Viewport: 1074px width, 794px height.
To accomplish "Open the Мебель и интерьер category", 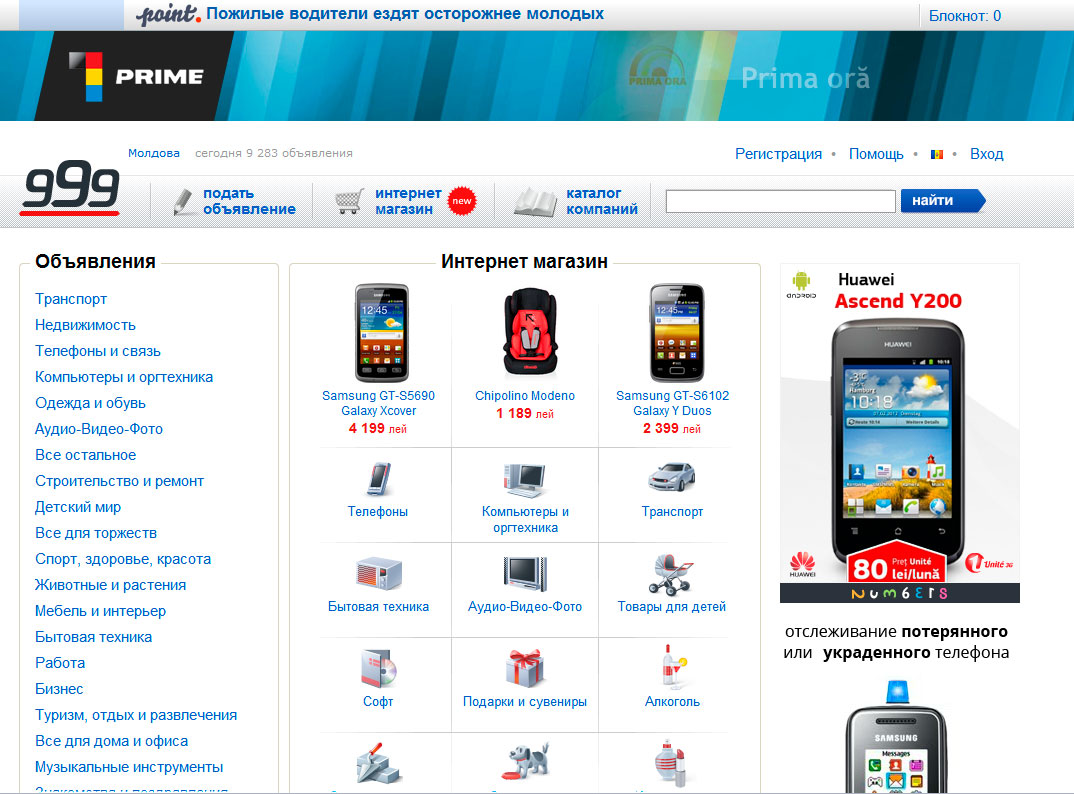I will (x=101, y=612).
